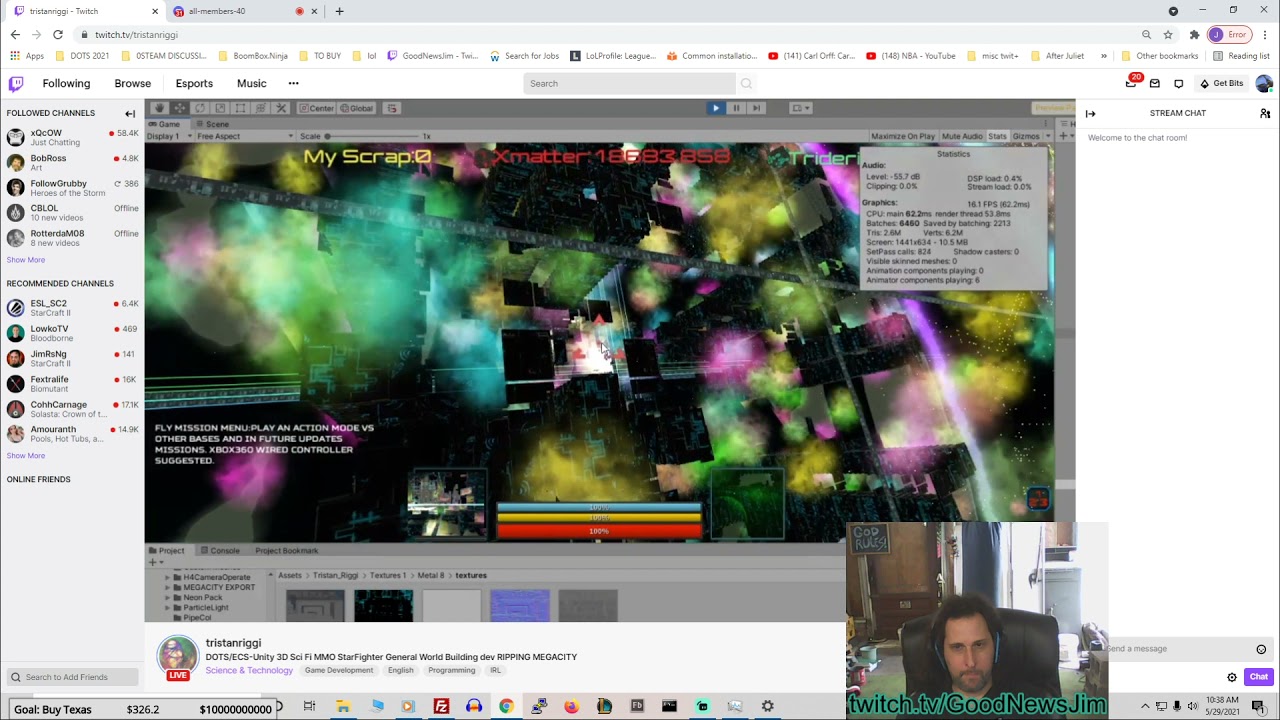Select the Project tab

tap(166, 551)
